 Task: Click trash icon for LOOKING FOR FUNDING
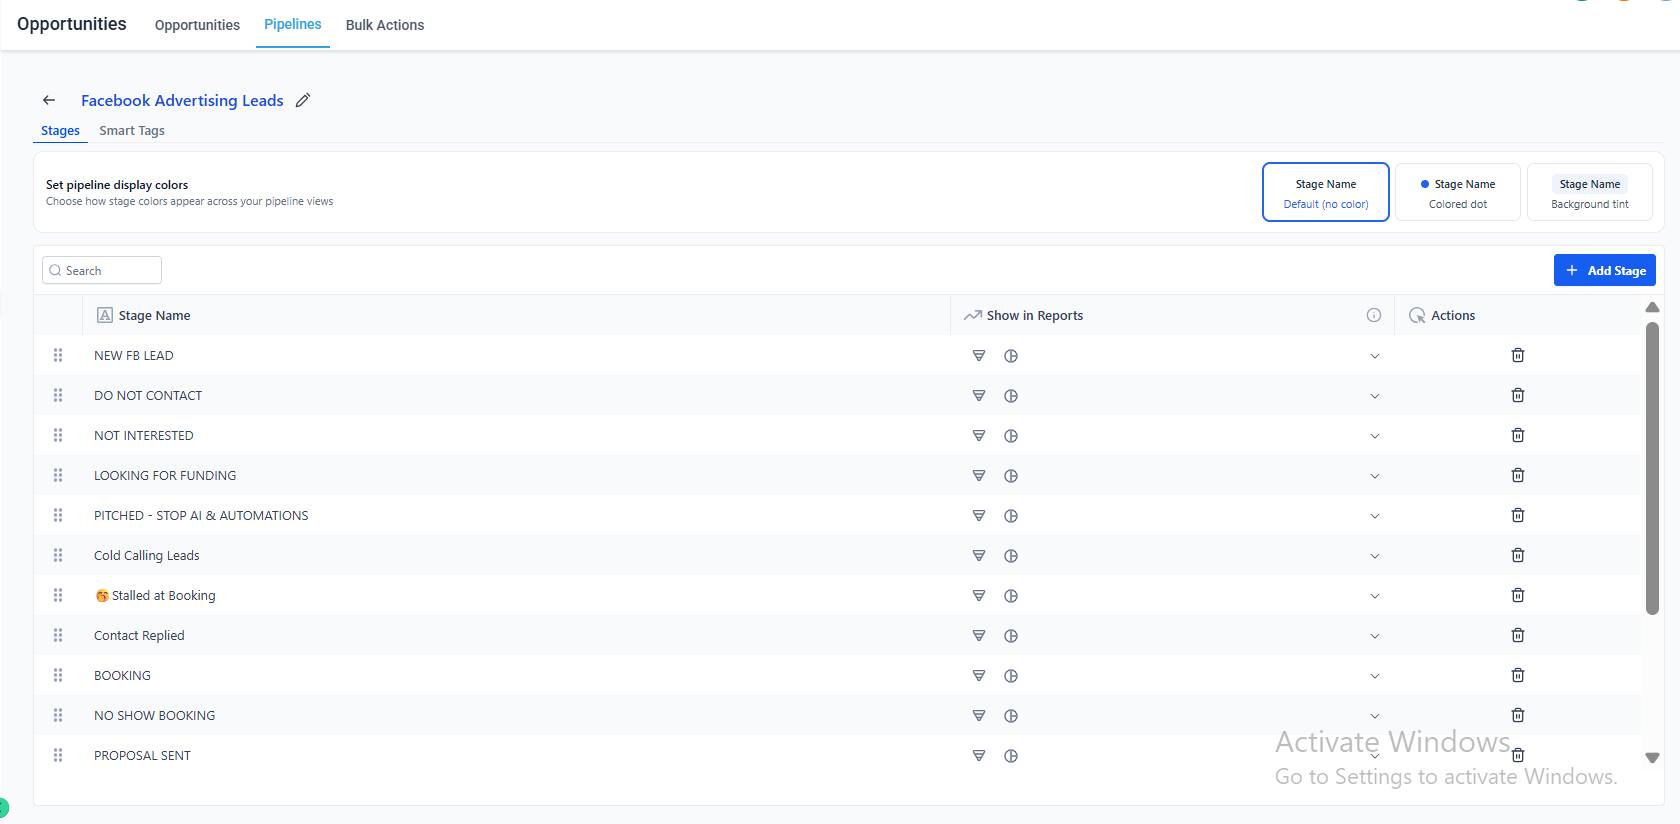(1517, 475)
